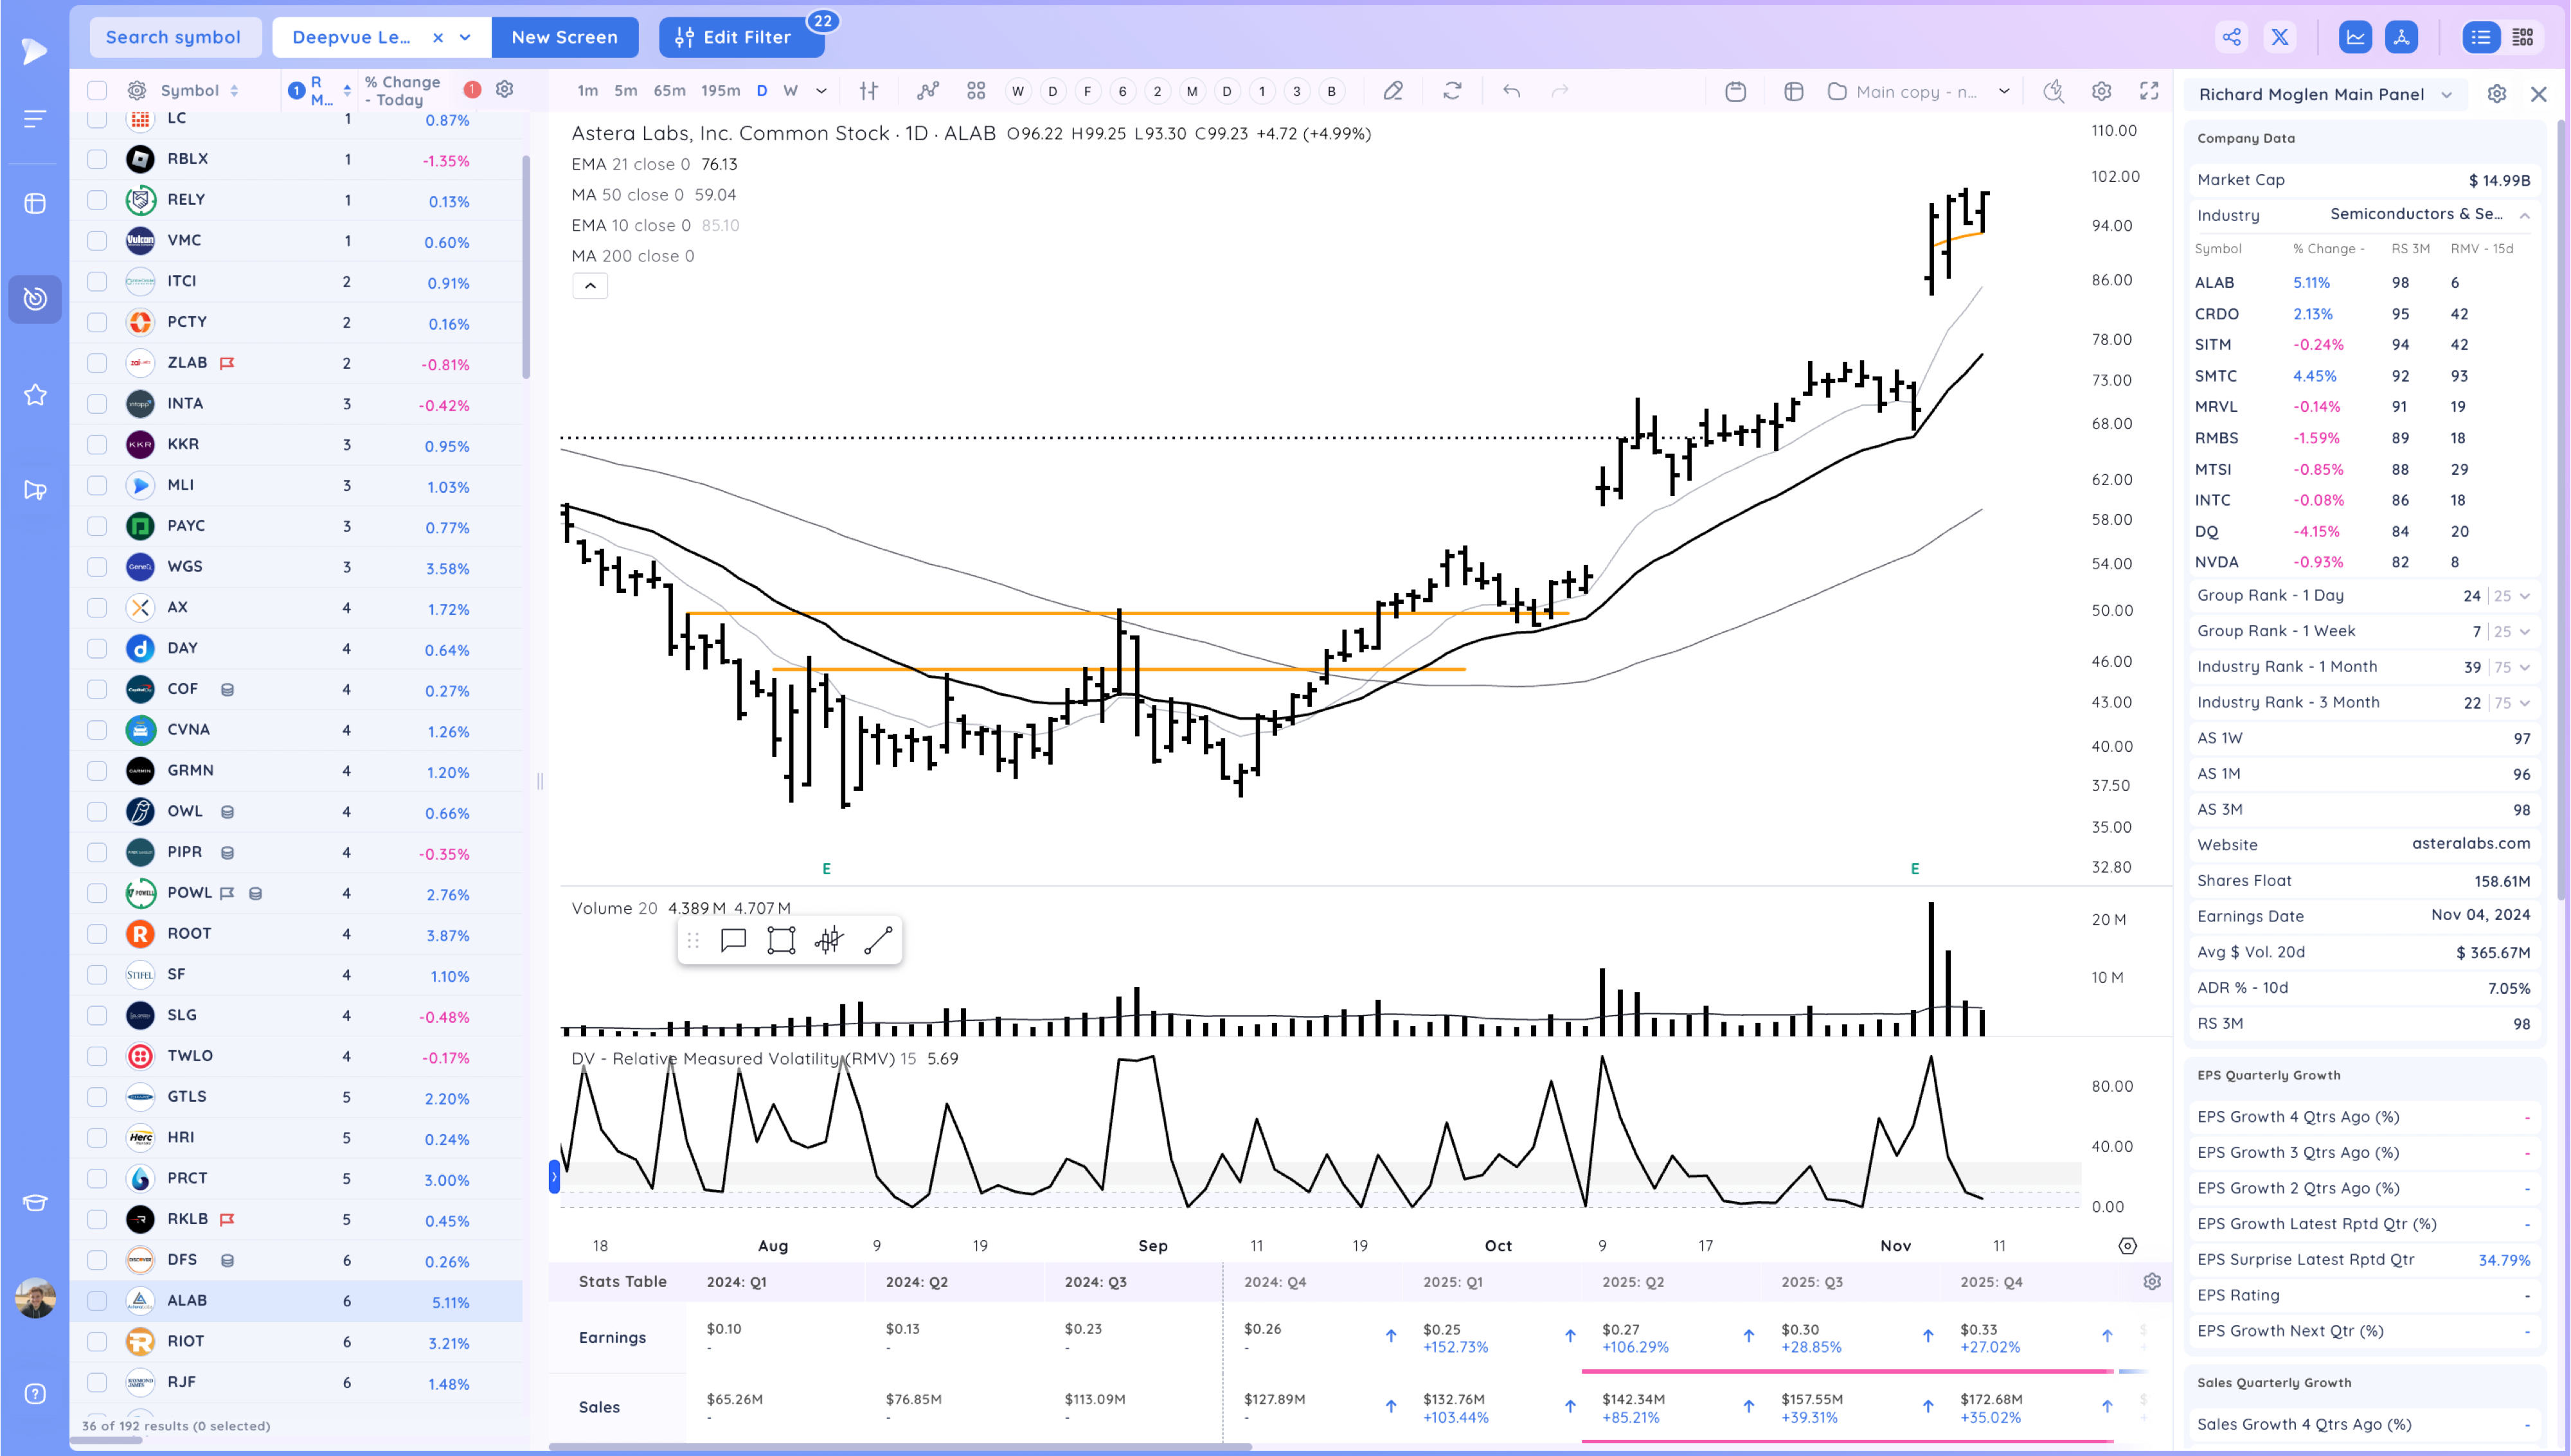This screenshot has width=2571, height=1456.
Task: Collapse the indicator legend chevron
Action: coord(590,286)
